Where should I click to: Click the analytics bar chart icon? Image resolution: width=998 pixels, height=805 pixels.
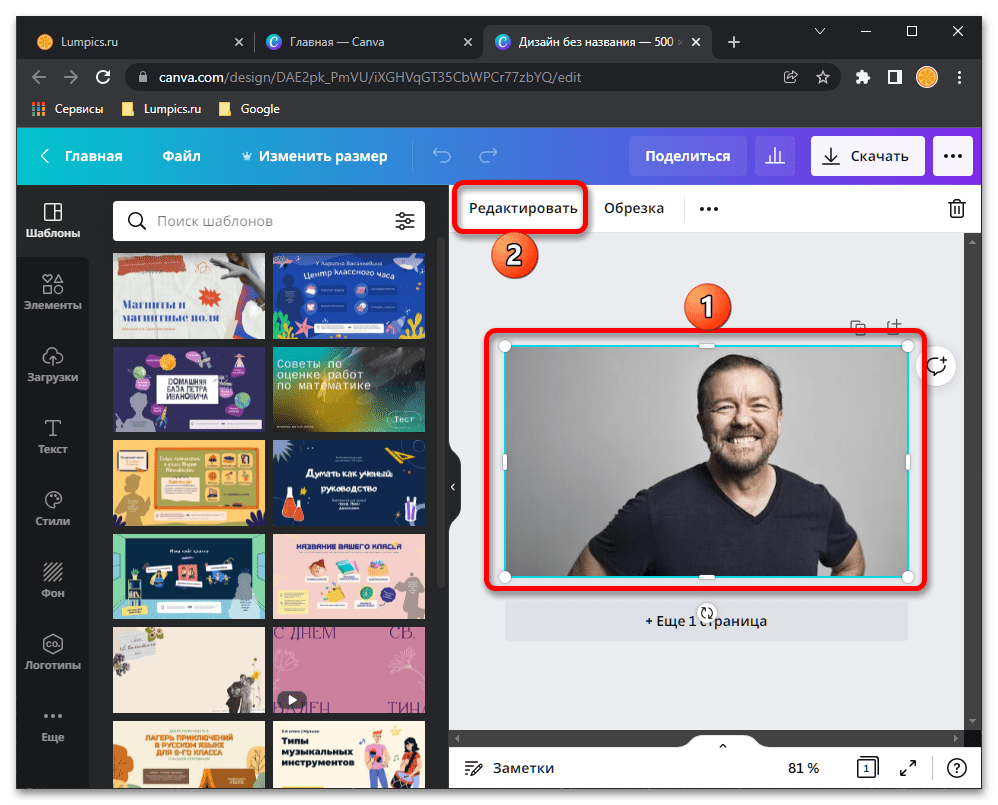point(774,156)
